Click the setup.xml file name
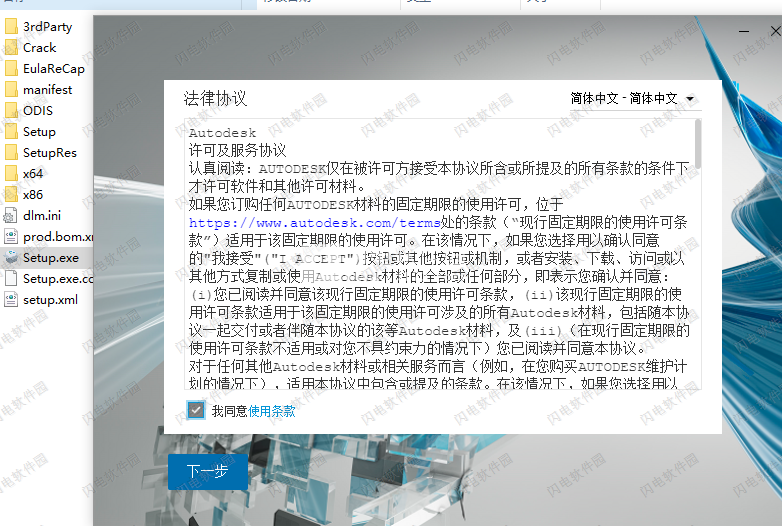Image resolution: width=782 pixels, height=526 pixels. (x=50, y=300)
